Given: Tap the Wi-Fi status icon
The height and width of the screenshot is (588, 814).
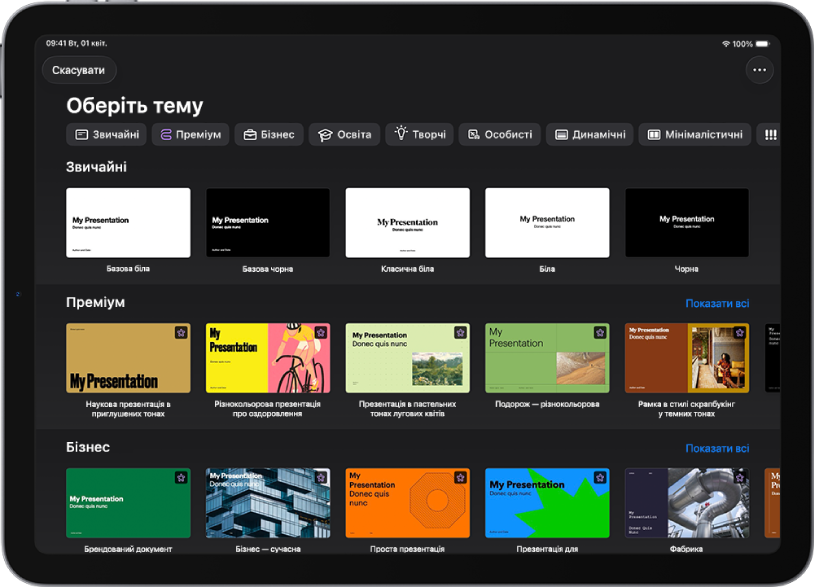Looking at the screenshot, I should 726,44.
